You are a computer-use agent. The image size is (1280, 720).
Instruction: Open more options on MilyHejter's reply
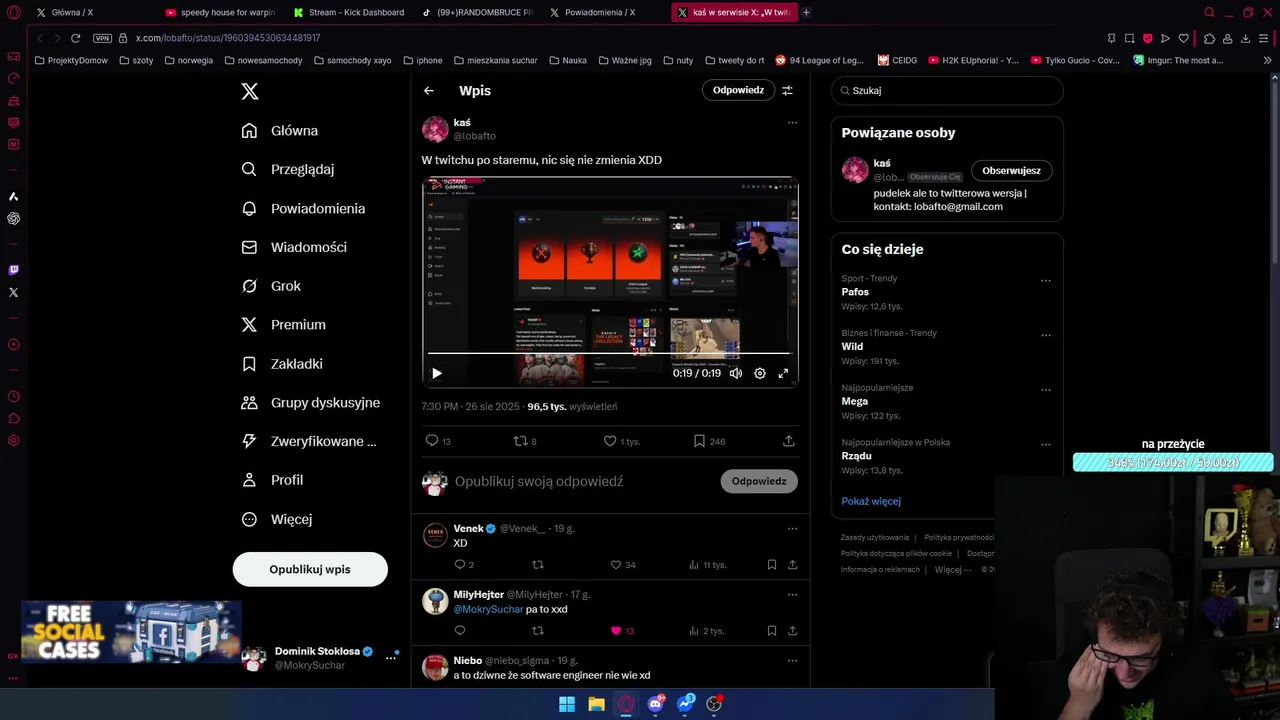(x=792, y=594)
